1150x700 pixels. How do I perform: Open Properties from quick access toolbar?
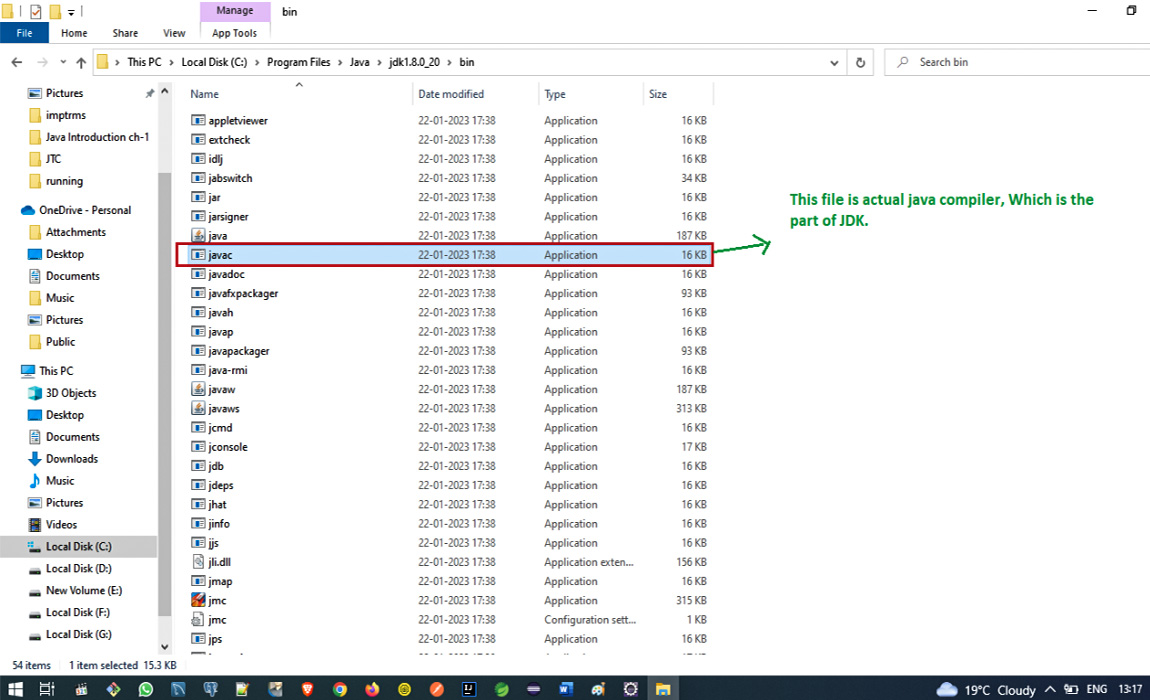tap(36, 11)
